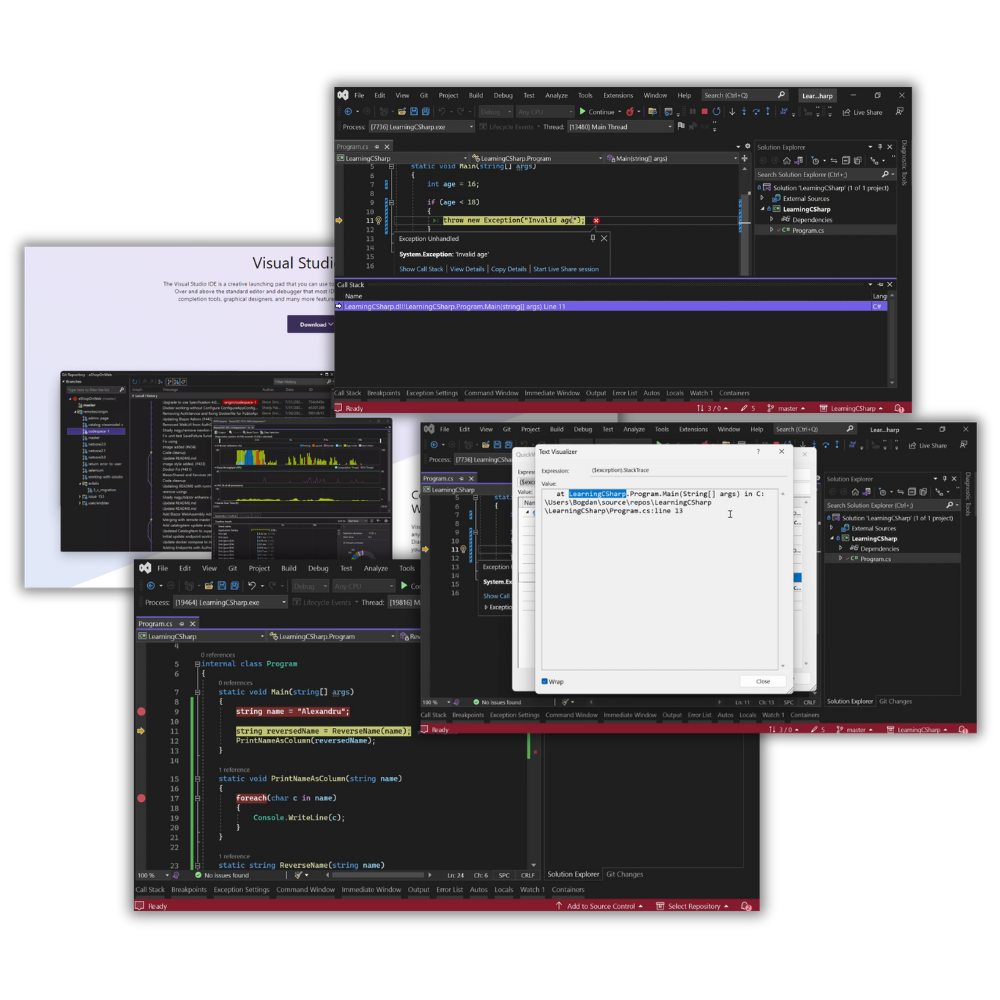This screenshot has width=1000, height=1000.
Task: Click the View Details link in exception popup
Action: (466, 269)
